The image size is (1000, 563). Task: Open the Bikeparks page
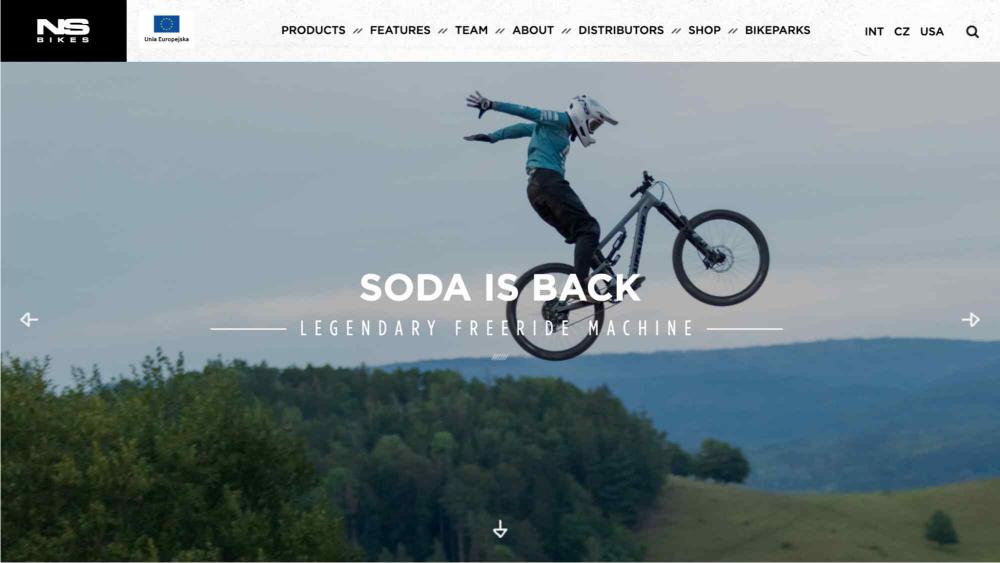click(x=777, y=30)
